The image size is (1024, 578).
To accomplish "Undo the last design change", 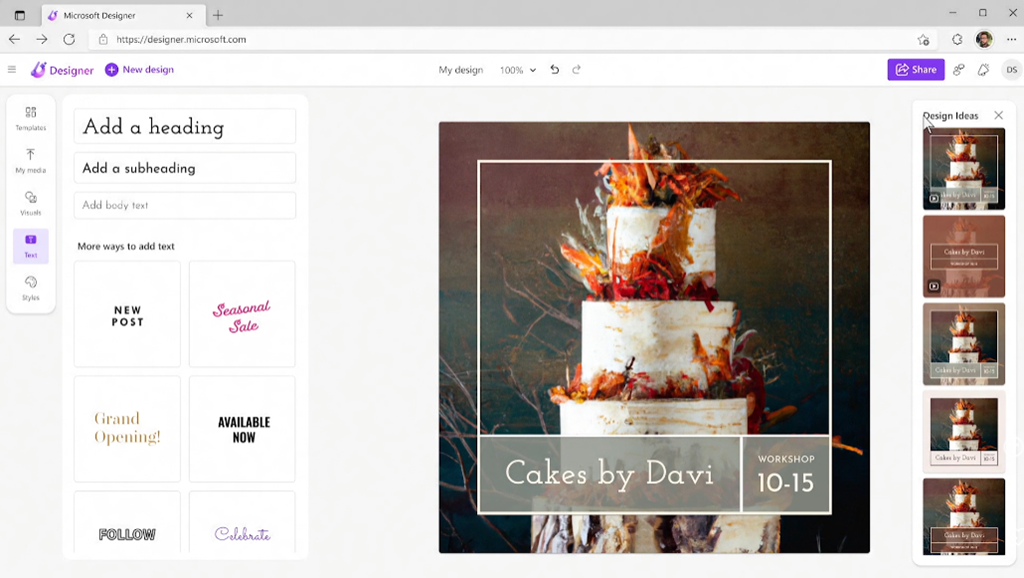I will pyautogui.click(x=554, y=69).
